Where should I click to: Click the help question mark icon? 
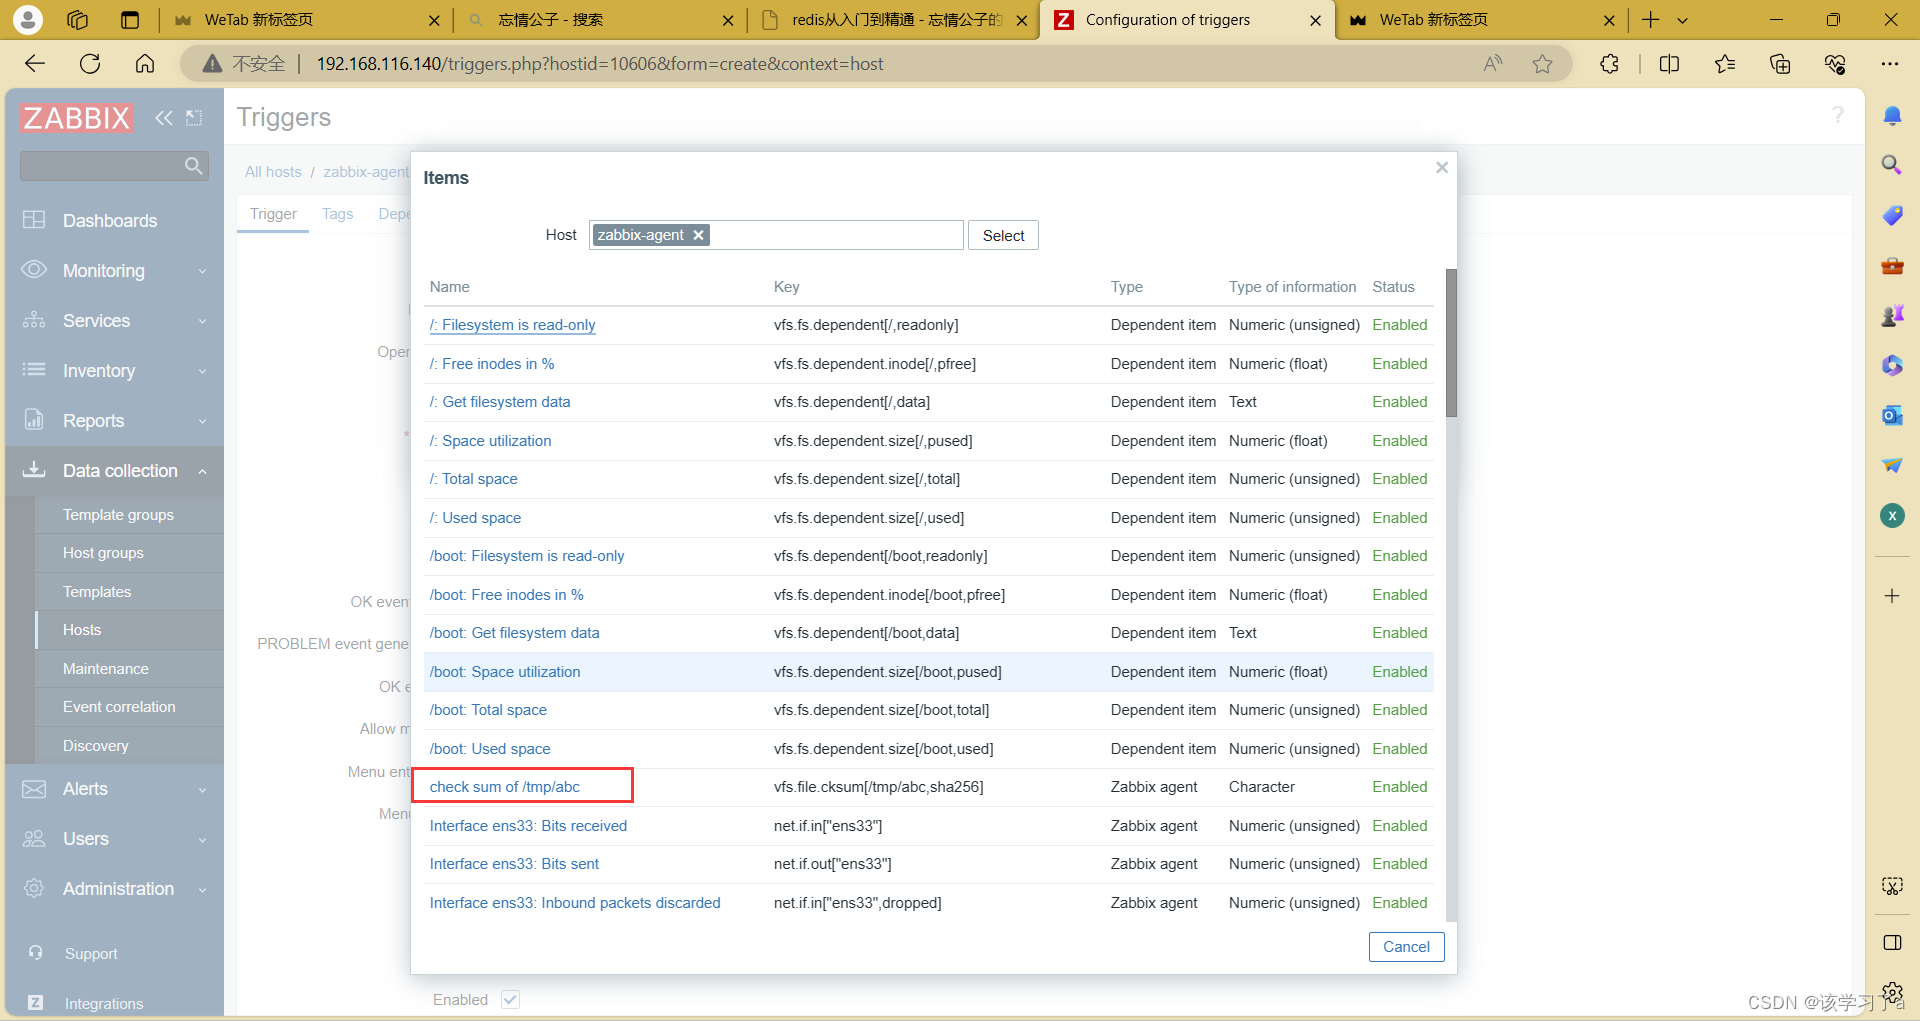pos(1838,115)
